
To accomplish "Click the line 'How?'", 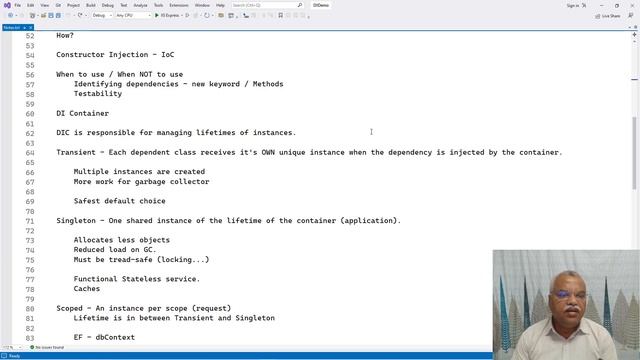I will point(65,36).
